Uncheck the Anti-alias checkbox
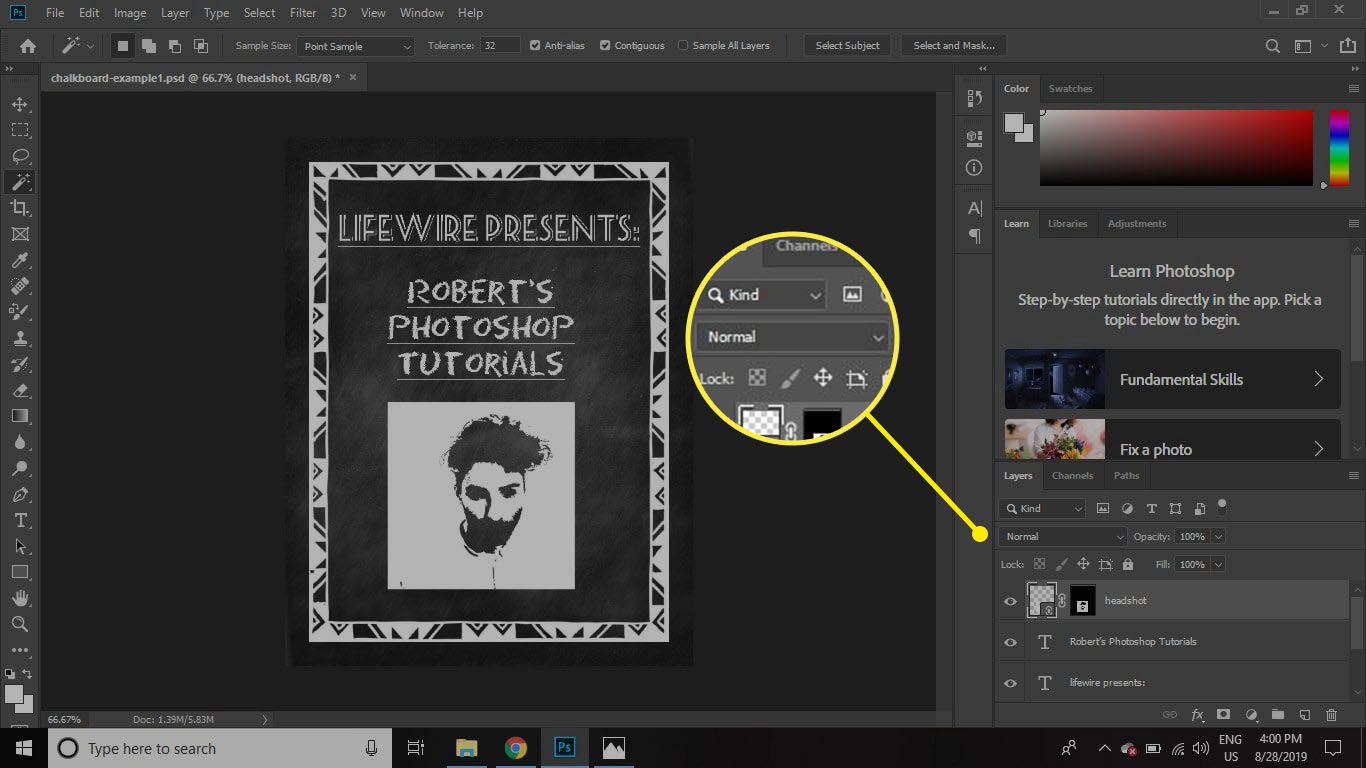The height and width of the screenshot is (768, 1366). coord(535,45)
